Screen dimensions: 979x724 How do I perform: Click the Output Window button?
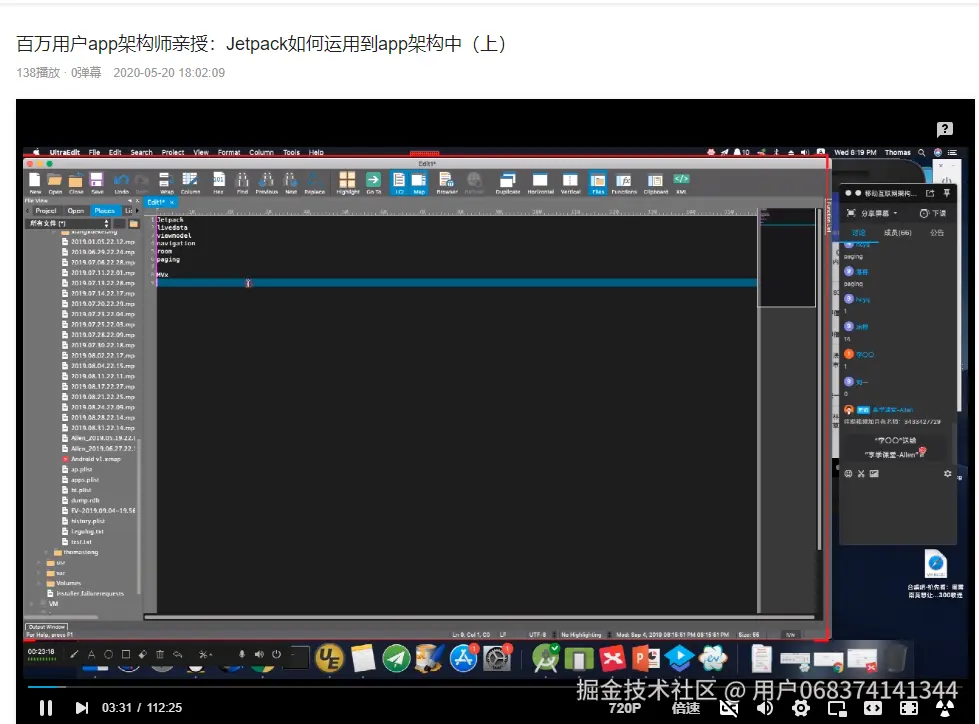click(46, 627)
